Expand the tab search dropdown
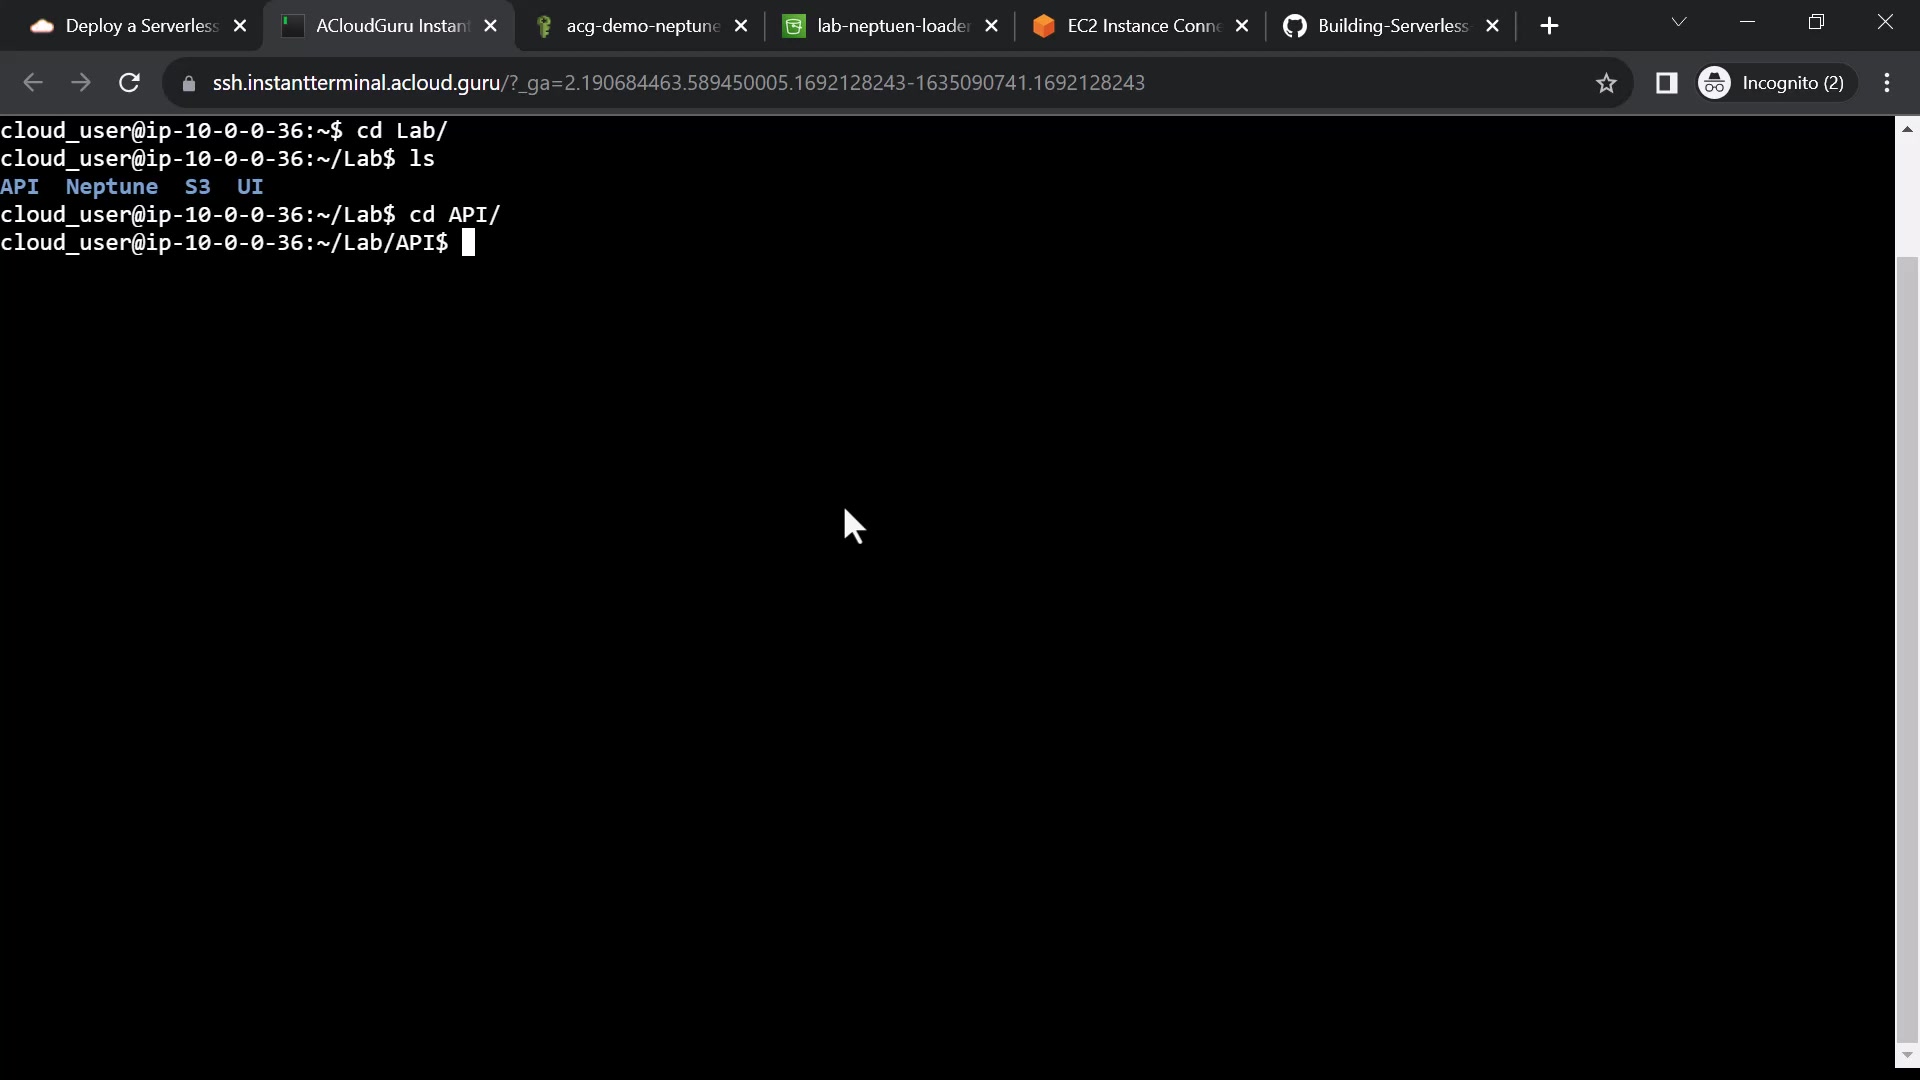The height and width of the screenshot is (1080, 1920). click(x=1679, y=22)
